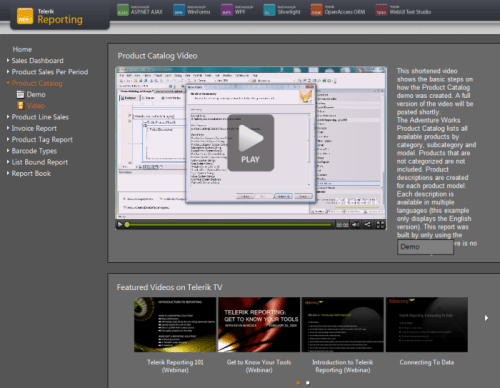Toggle fullscreen in the video player
This screenshot has width=500, height=388.
pyautogui.click(x=380, y=225)
